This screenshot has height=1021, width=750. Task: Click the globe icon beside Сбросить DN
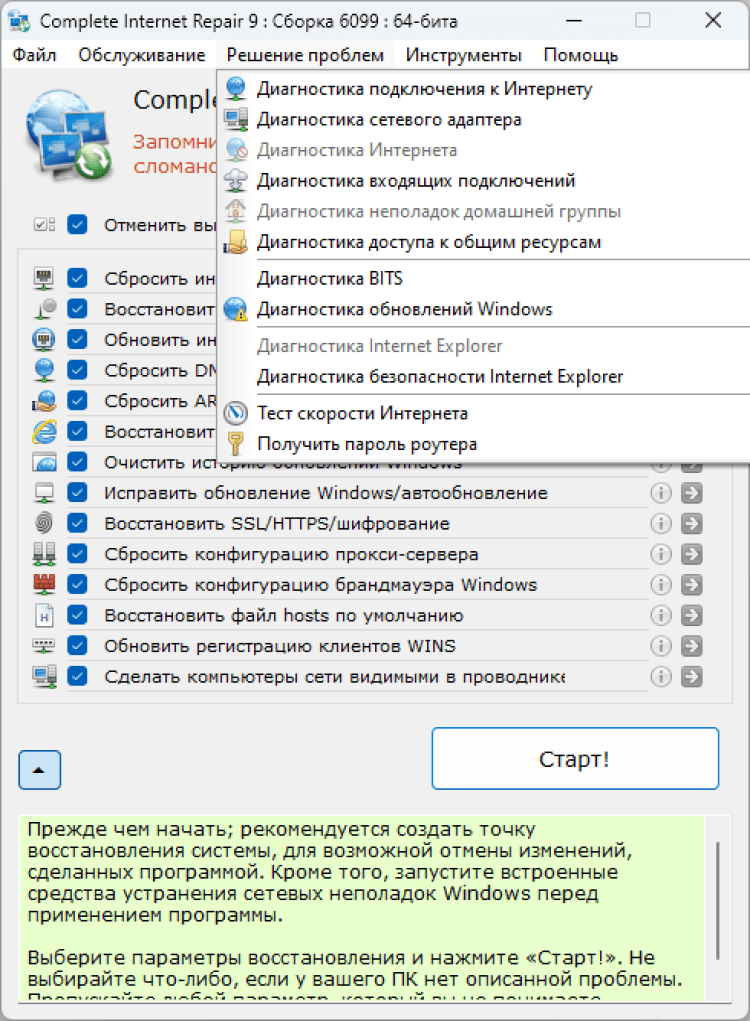click(x=44, y=370)
